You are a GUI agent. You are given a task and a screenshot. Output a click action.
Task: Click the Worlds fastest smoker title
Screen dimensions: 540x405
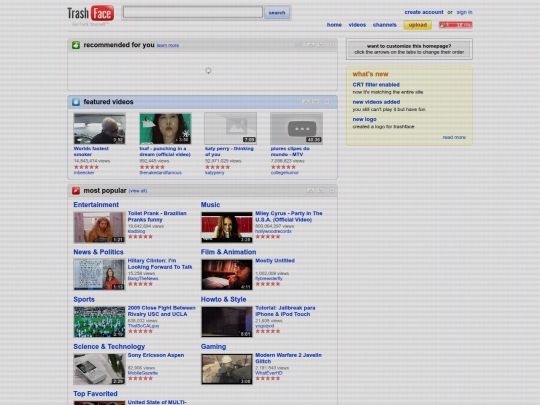(91, 152)
